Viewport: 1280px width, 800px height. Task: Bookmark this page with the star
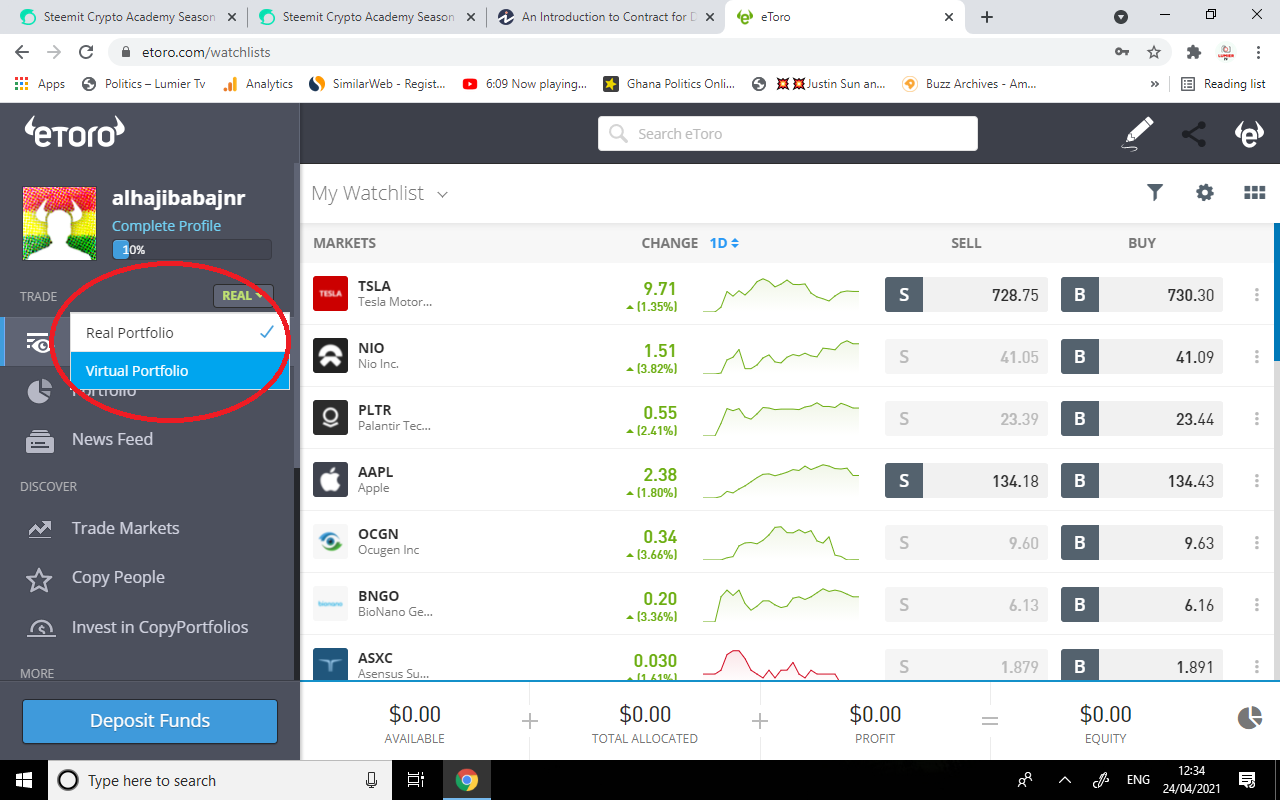point(1154,52)
